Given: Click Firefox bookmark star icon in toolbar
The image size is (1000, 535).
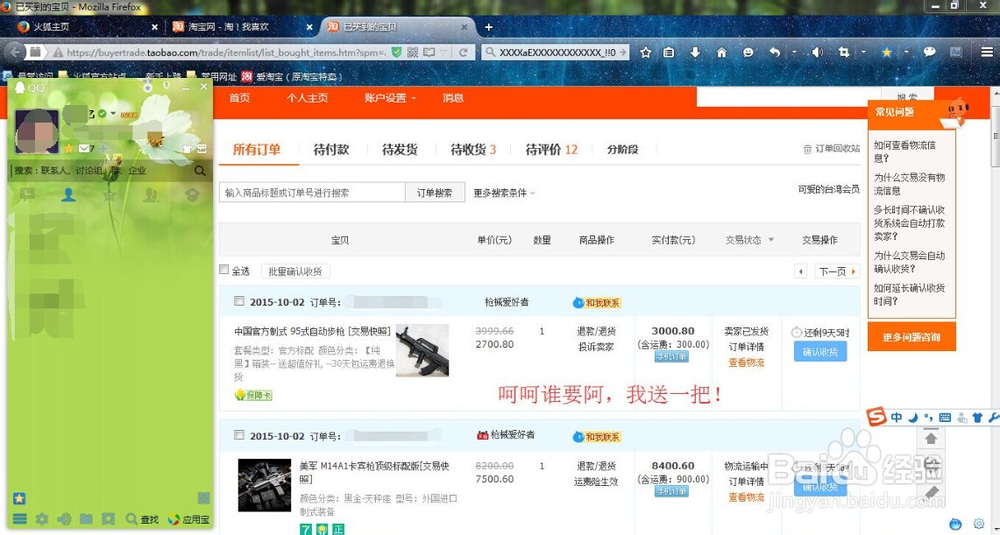Looking at the screenshot, I should (645, 52).
